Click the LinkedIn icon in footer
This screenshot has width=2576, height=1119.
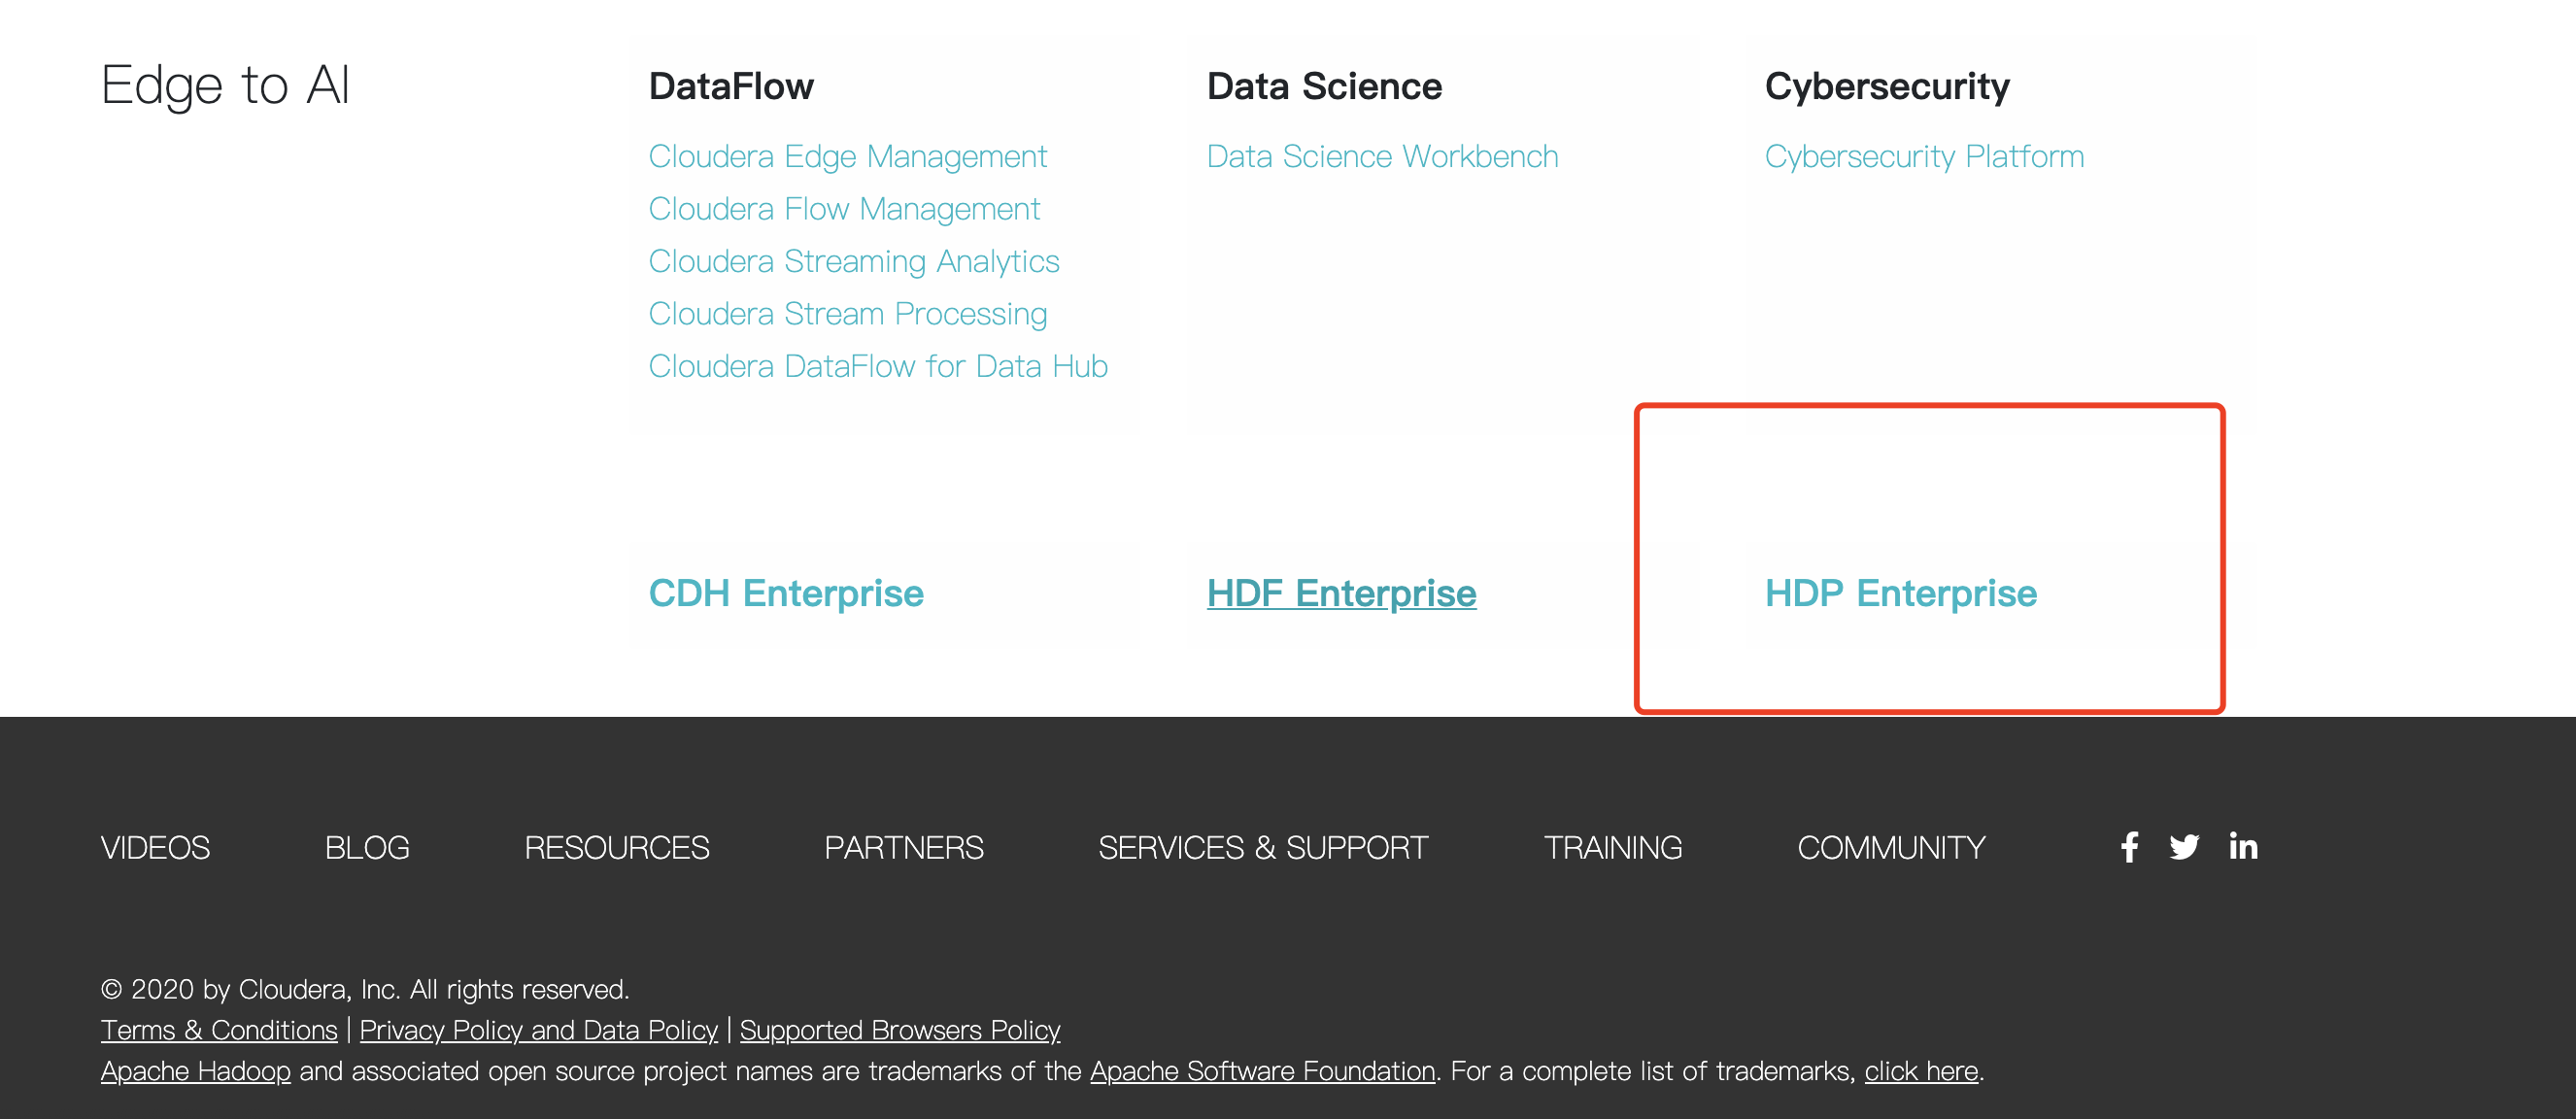pos(2243,847)
